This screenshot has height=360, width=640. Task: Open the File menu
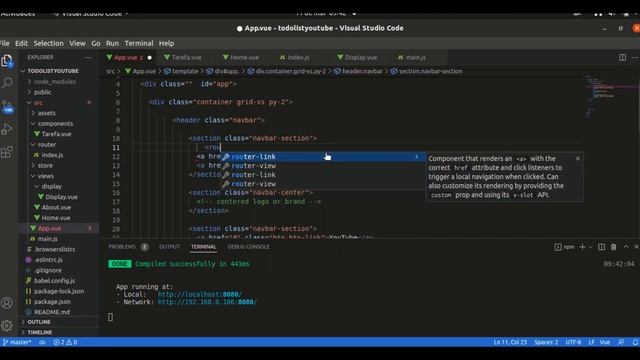tap(4, 43)
